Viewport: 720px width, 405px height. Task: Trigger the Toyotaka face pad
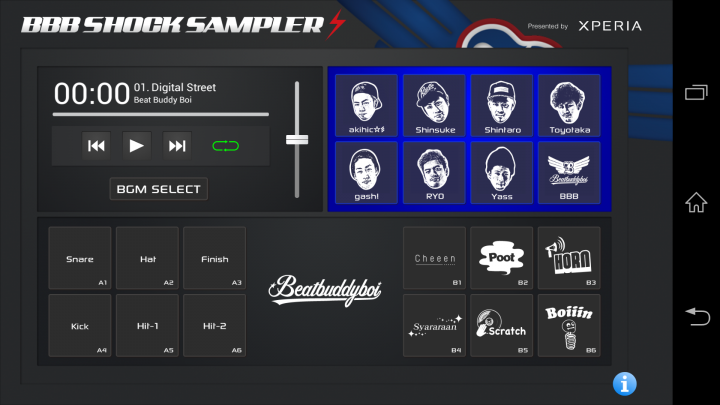point(569,105)
